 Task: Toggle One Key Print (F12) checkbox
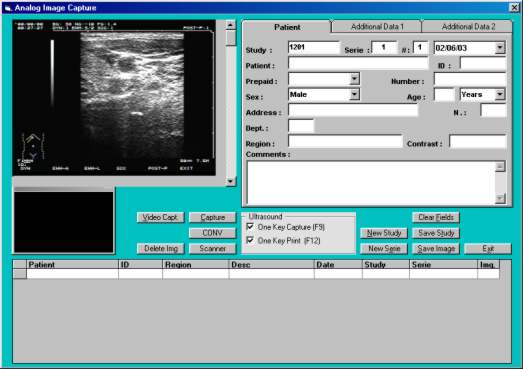(250, 240)
